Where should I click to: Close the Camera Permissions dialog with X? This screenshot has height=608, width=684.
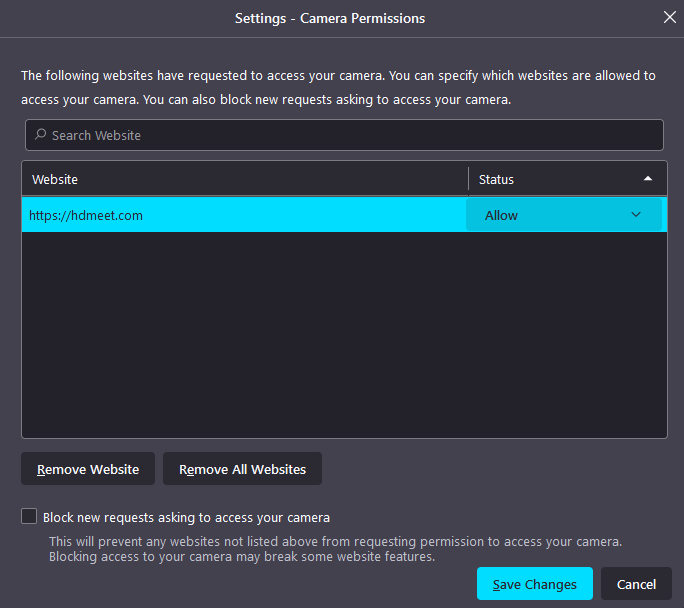(x=670, y=17)
